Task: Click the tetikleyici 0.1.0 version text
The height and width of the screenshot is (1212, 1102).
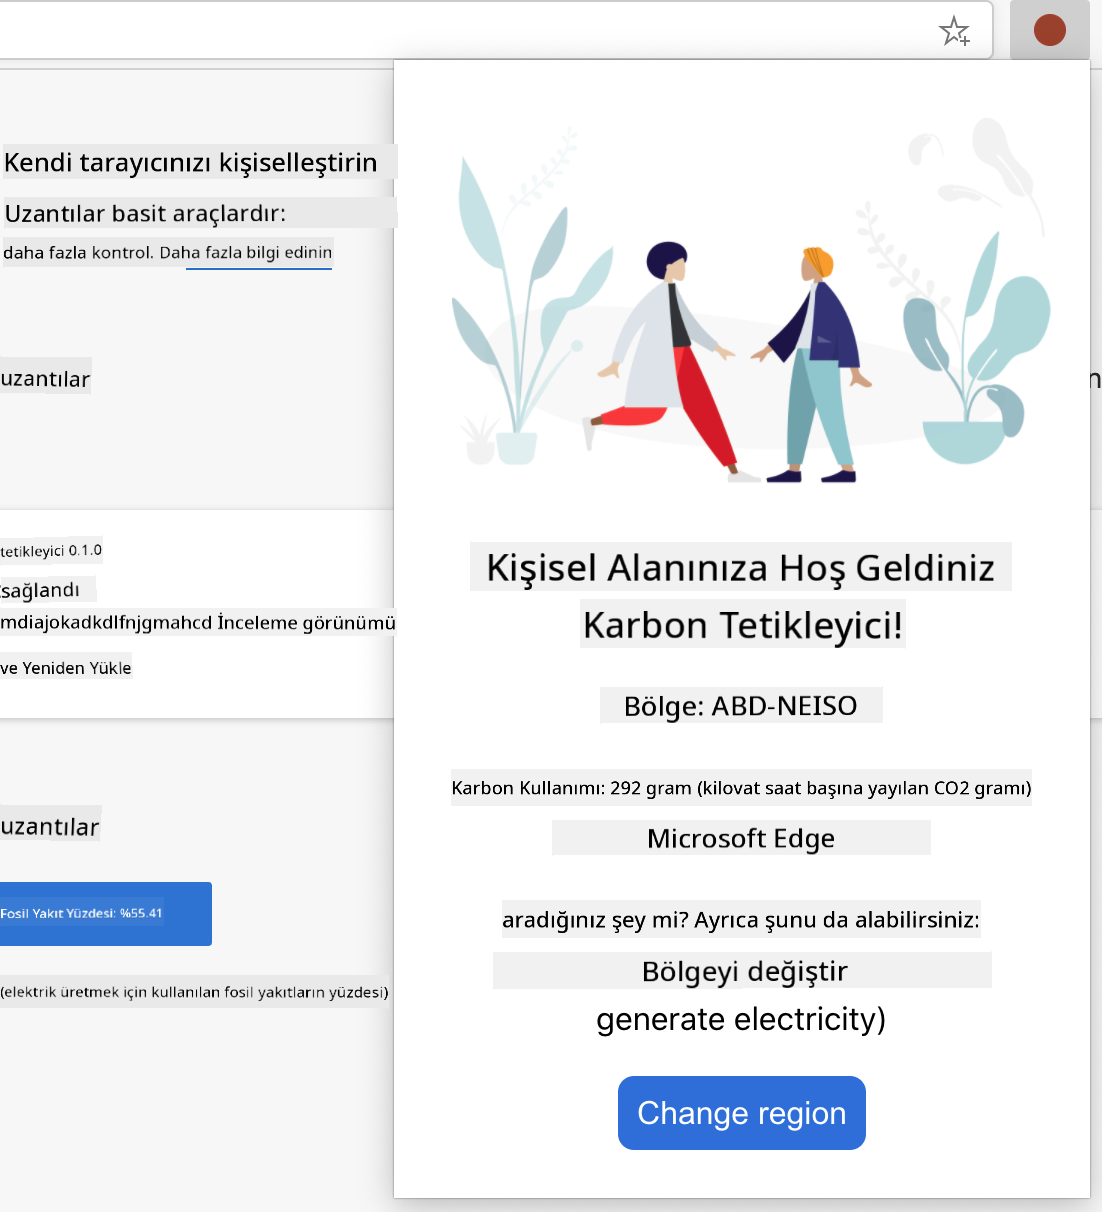Action: (52, 549)
